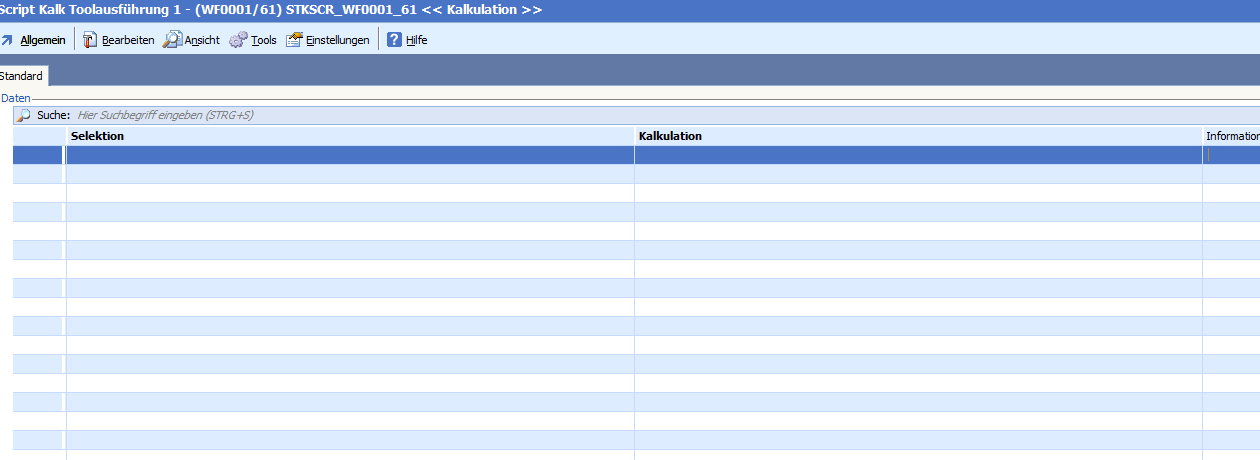
Task: Click the highlighted first row's Kalkulation cell
Action: point(918,155)
